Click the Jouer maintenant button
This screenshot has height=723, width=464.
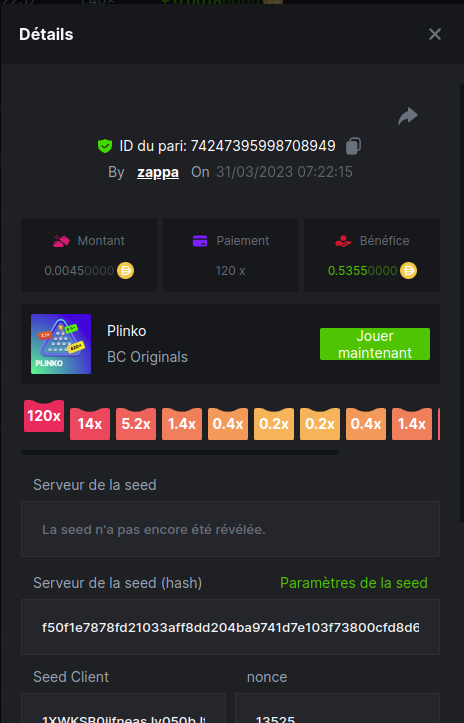(x=375, y=344)
